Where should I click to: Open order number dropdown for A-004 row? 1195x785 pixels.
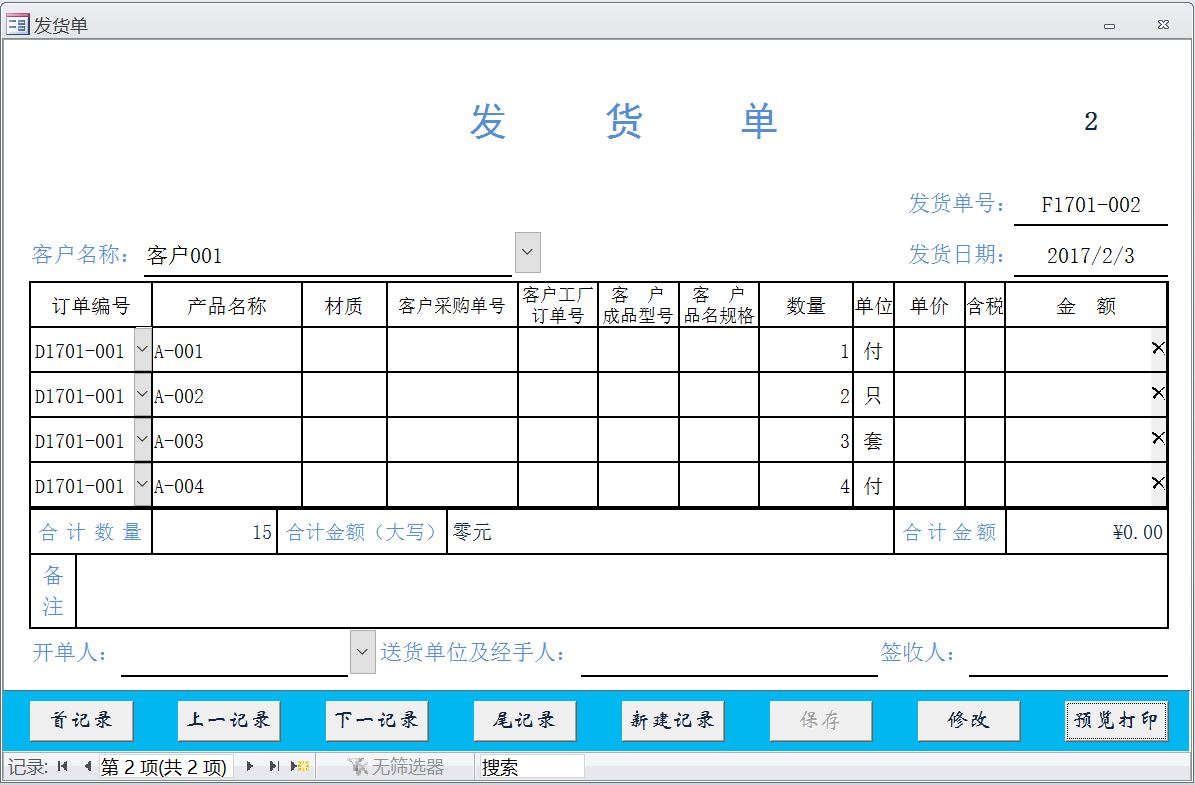coord(142,485)
